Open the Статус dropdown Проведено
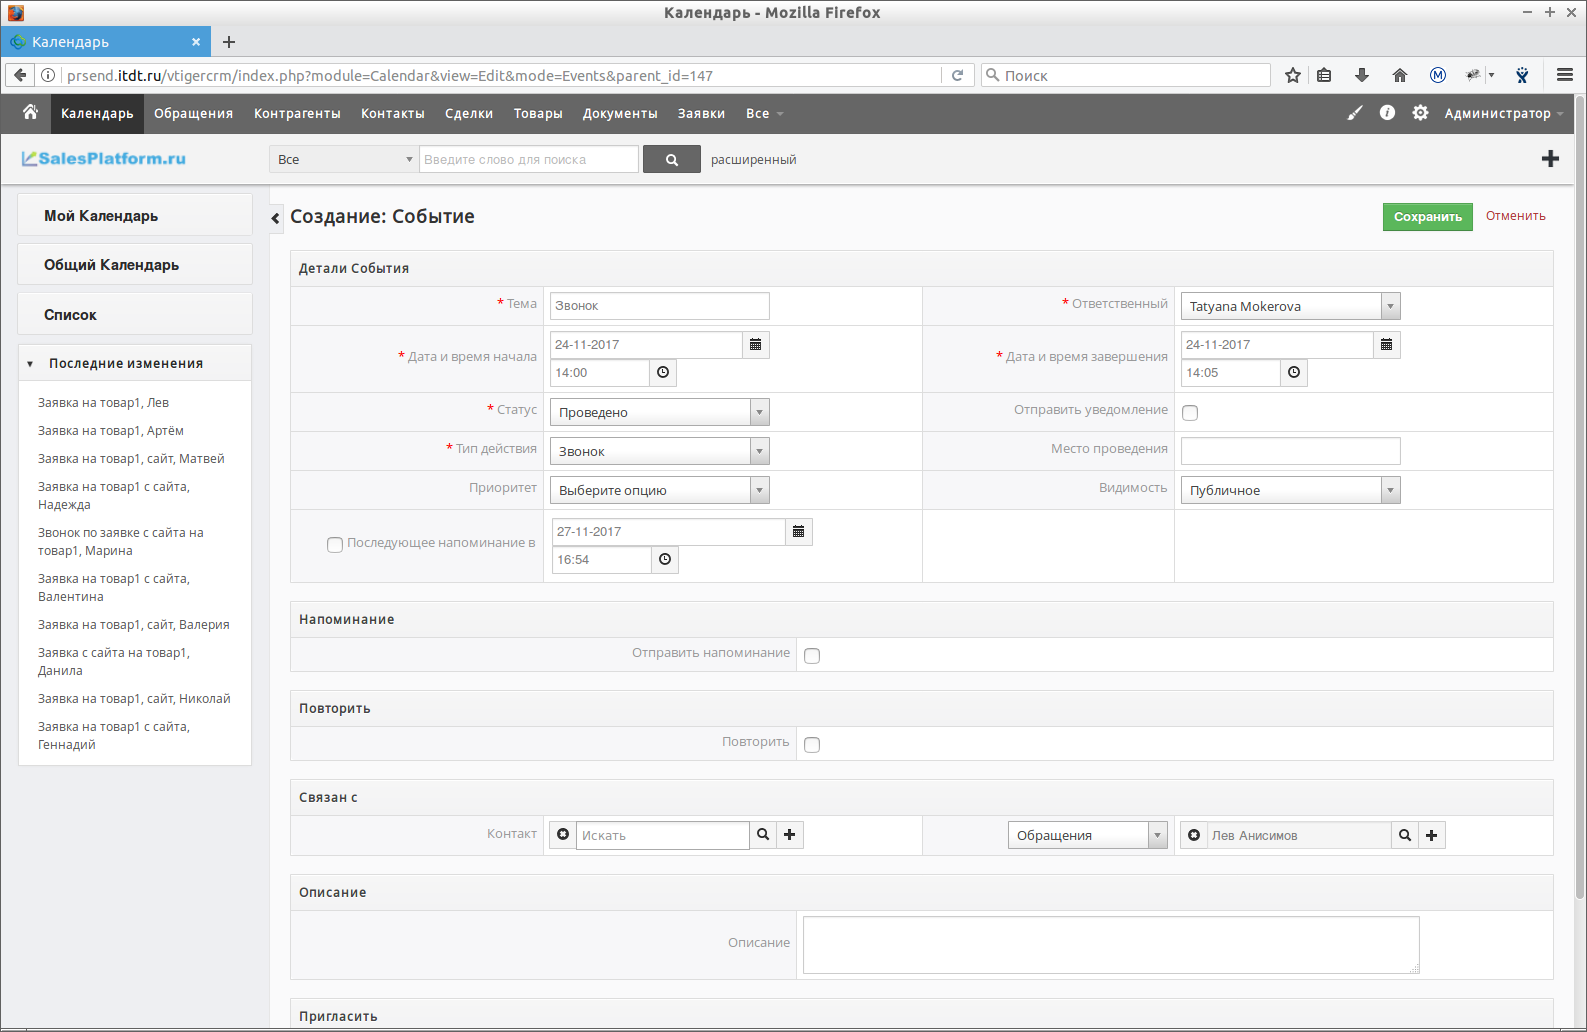The width and height of the screenshot is (1587, 1032). [x=659, y=412]
